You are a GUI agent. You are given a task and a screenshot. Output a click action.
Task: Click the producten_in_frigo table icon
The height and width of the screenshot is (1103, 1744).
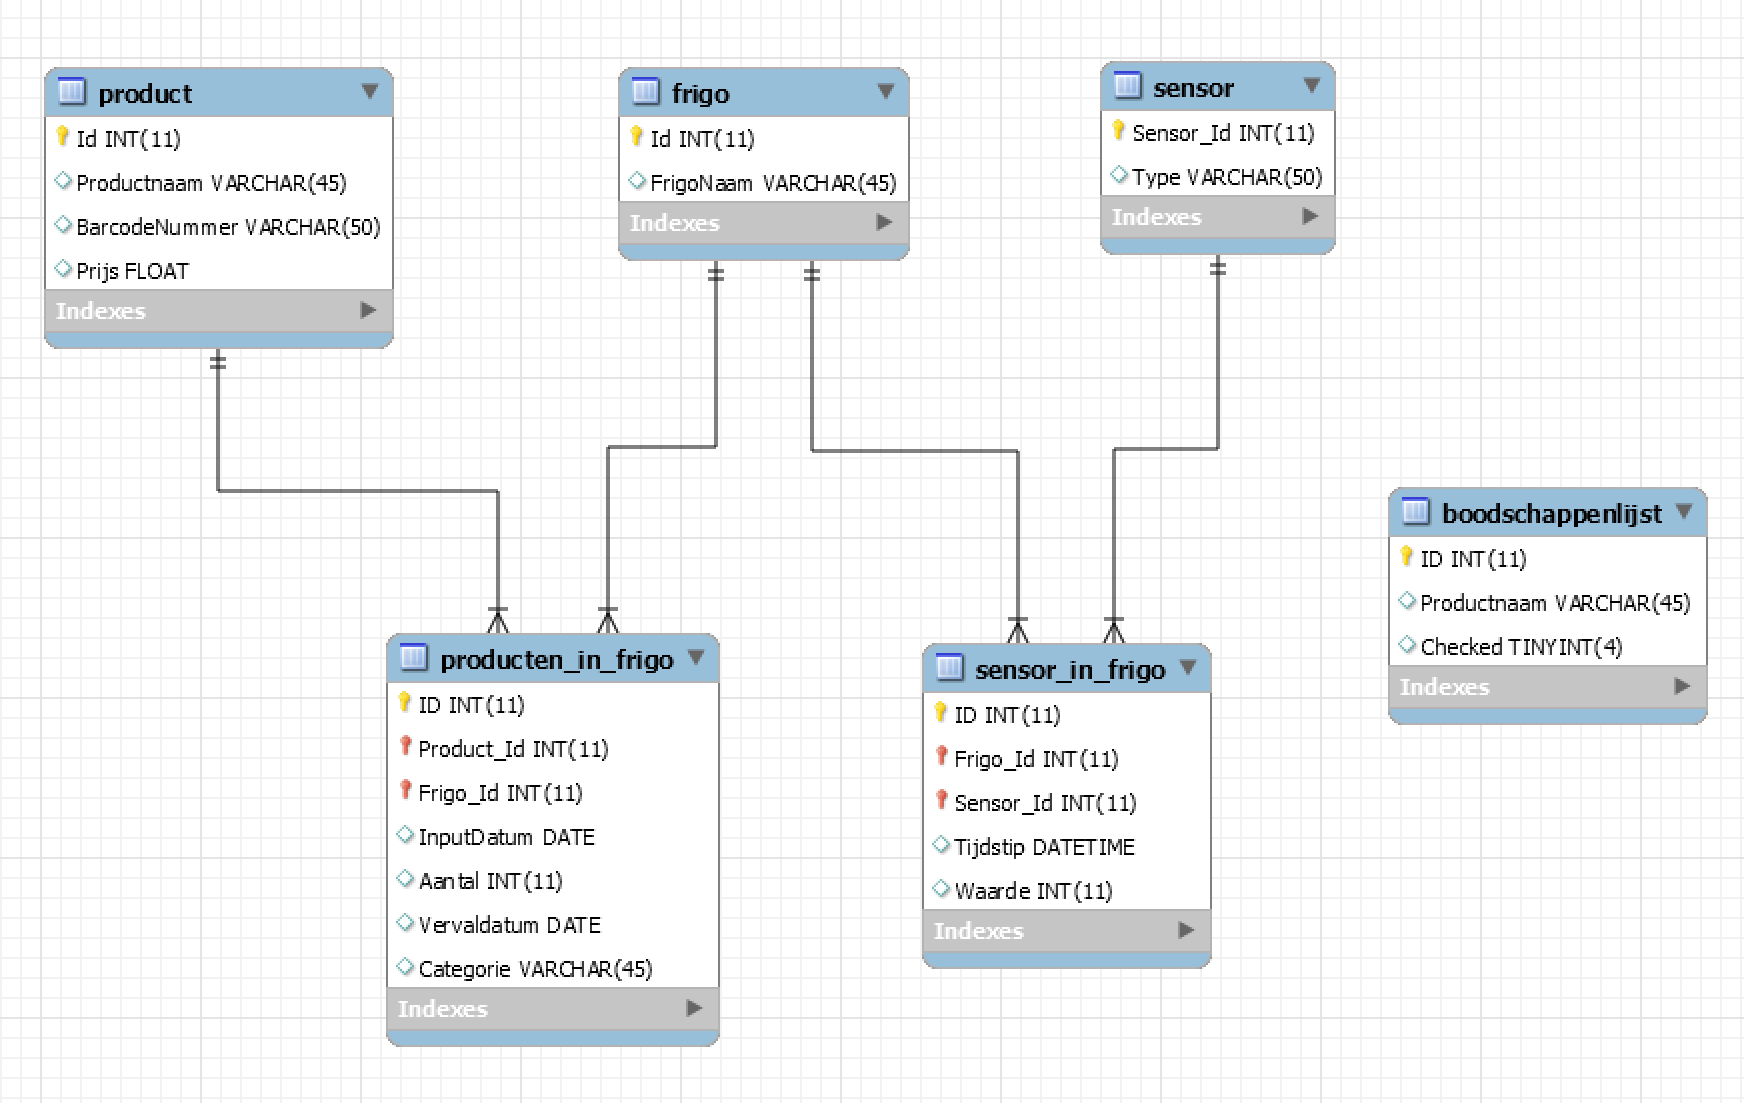click(x=414, y=658)
